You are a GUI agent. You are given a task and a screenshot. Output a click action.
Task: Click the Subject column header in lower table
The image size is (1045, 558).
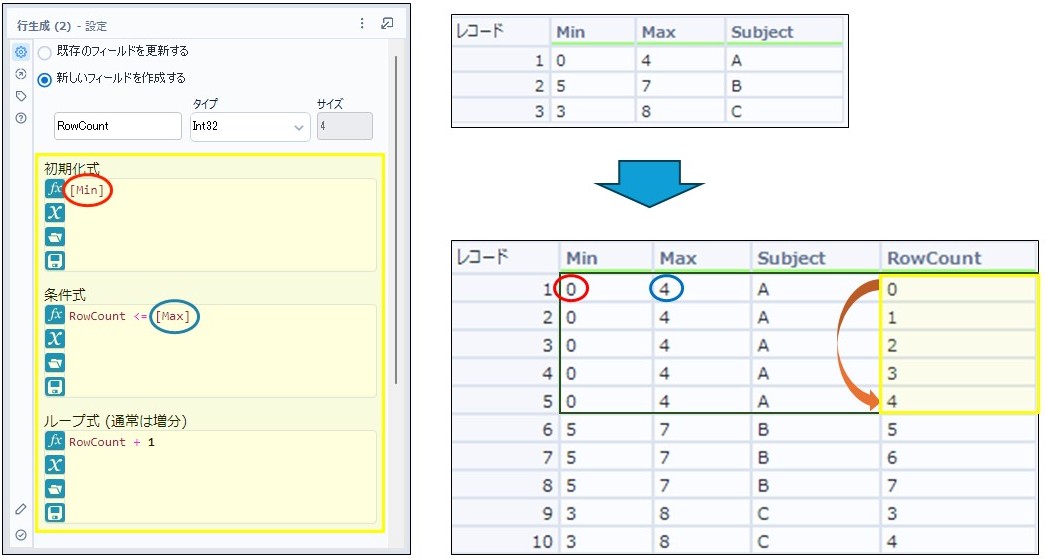[794, 258]
